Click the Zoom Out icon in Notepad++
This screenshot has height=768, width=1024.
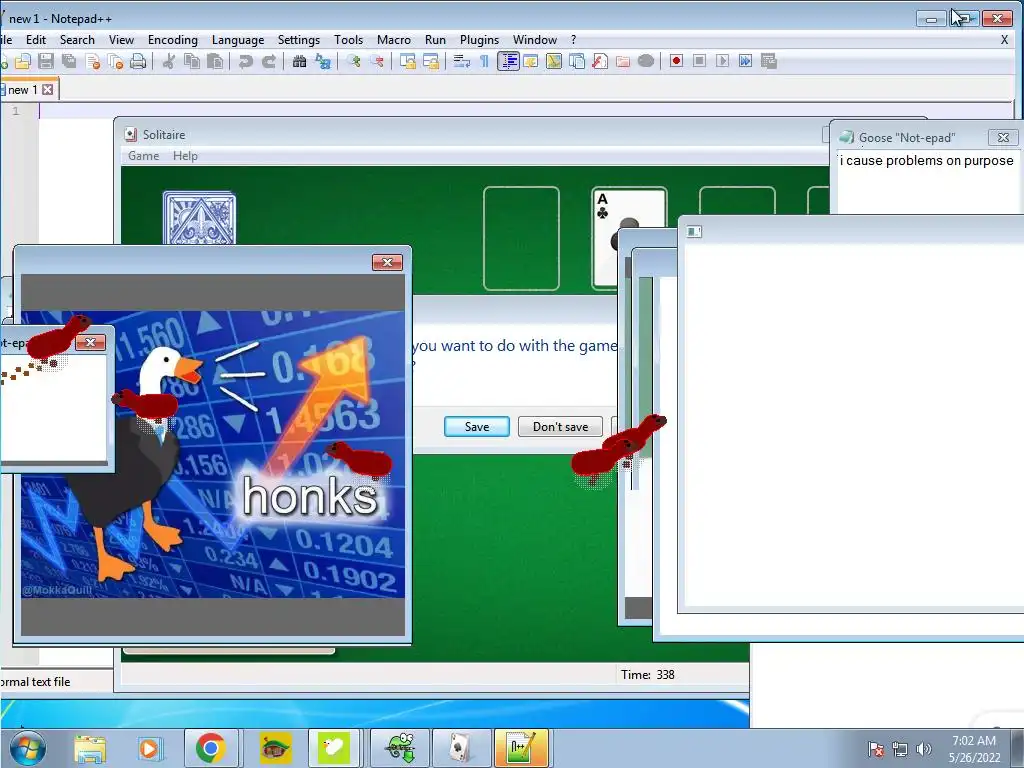click(377, 61)
